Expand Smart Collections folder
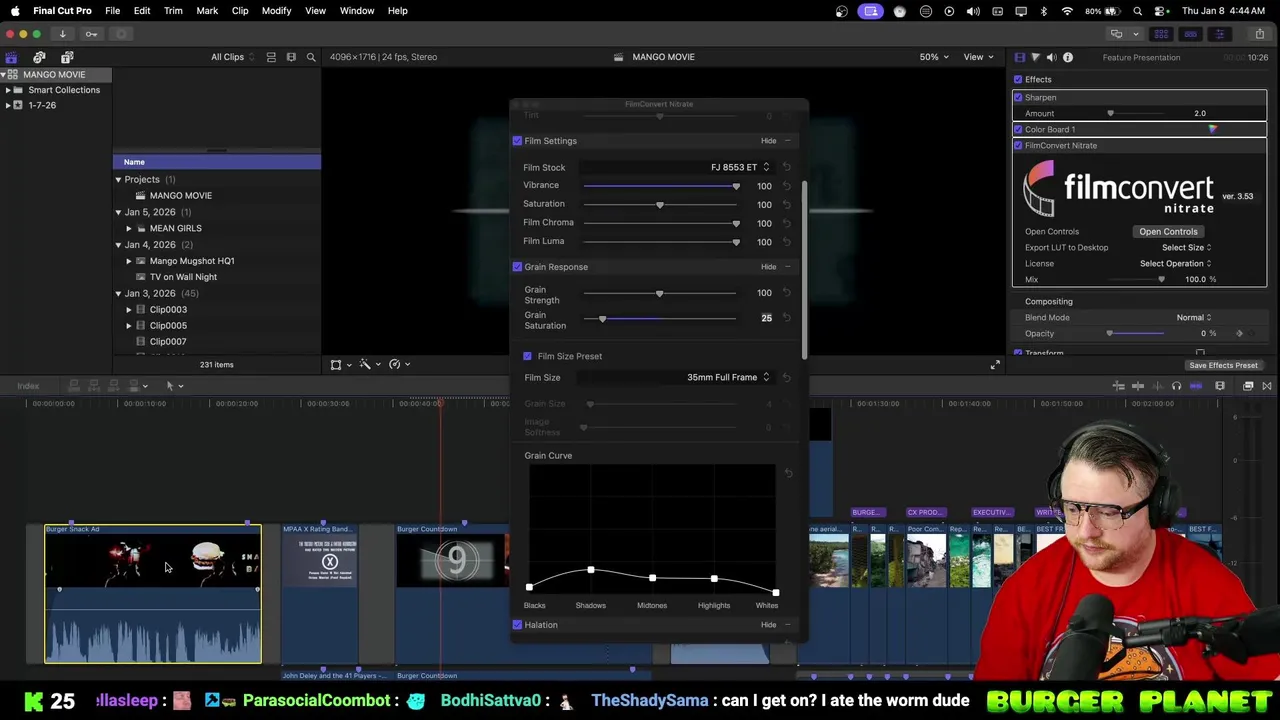1280x720 pixels. pos(8,90)
